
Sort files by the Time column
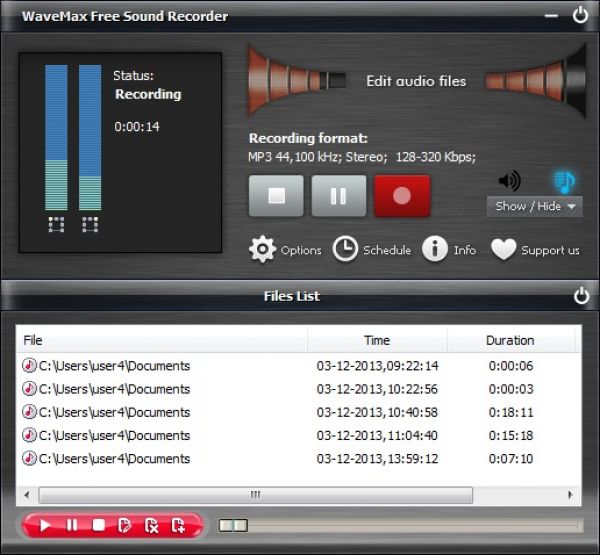click(x=377, y=340)
